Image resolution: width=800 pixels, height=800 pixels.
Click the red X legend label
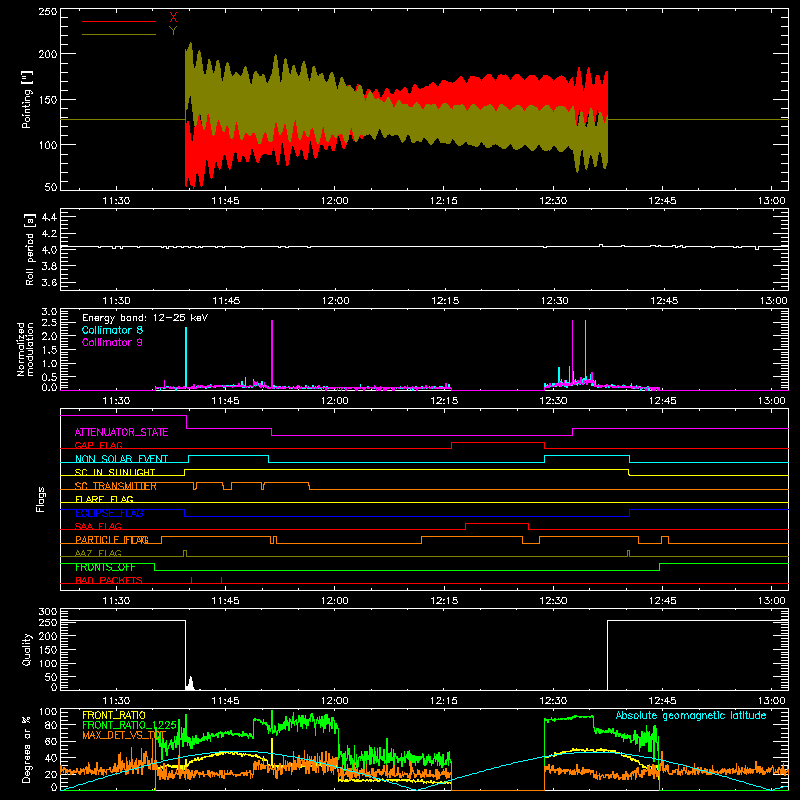point(173,18)
